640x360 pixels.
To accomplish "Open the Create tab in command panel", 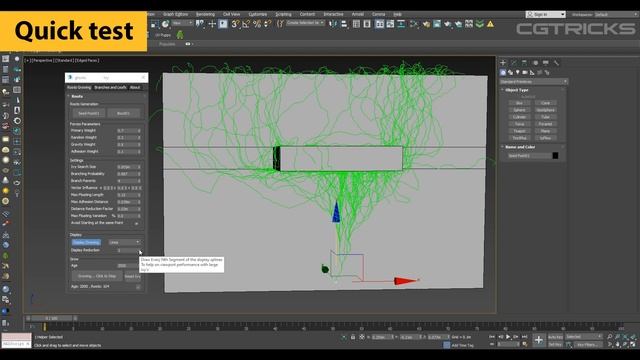I will pos(503,63).
